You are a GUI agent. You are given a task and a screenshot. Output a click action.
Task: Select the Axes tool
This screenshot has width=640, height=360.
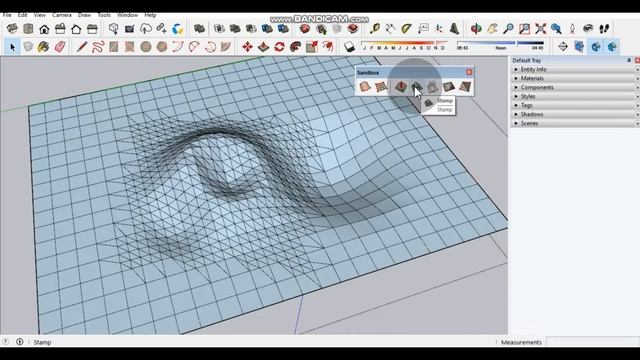click(x=439, y=29)
